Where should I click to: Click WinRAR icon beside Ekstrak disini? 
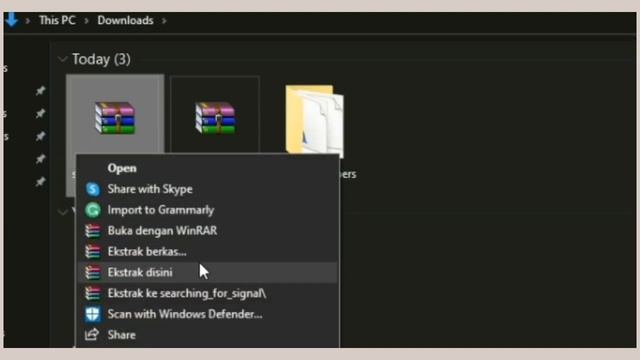tap(93, 273)
